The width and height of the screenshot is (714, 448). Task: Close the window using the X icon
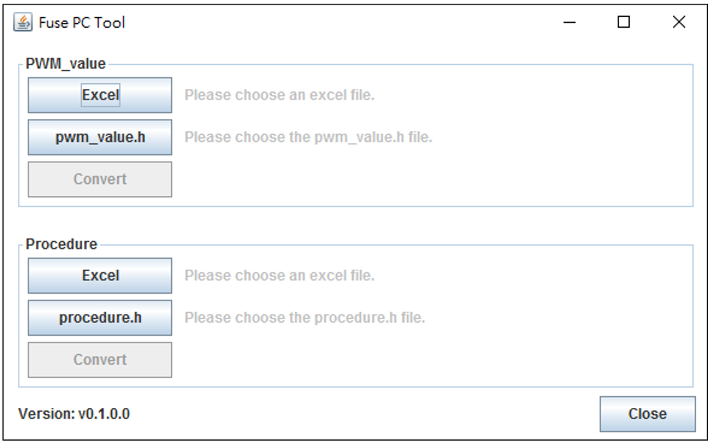pos(679,22)
